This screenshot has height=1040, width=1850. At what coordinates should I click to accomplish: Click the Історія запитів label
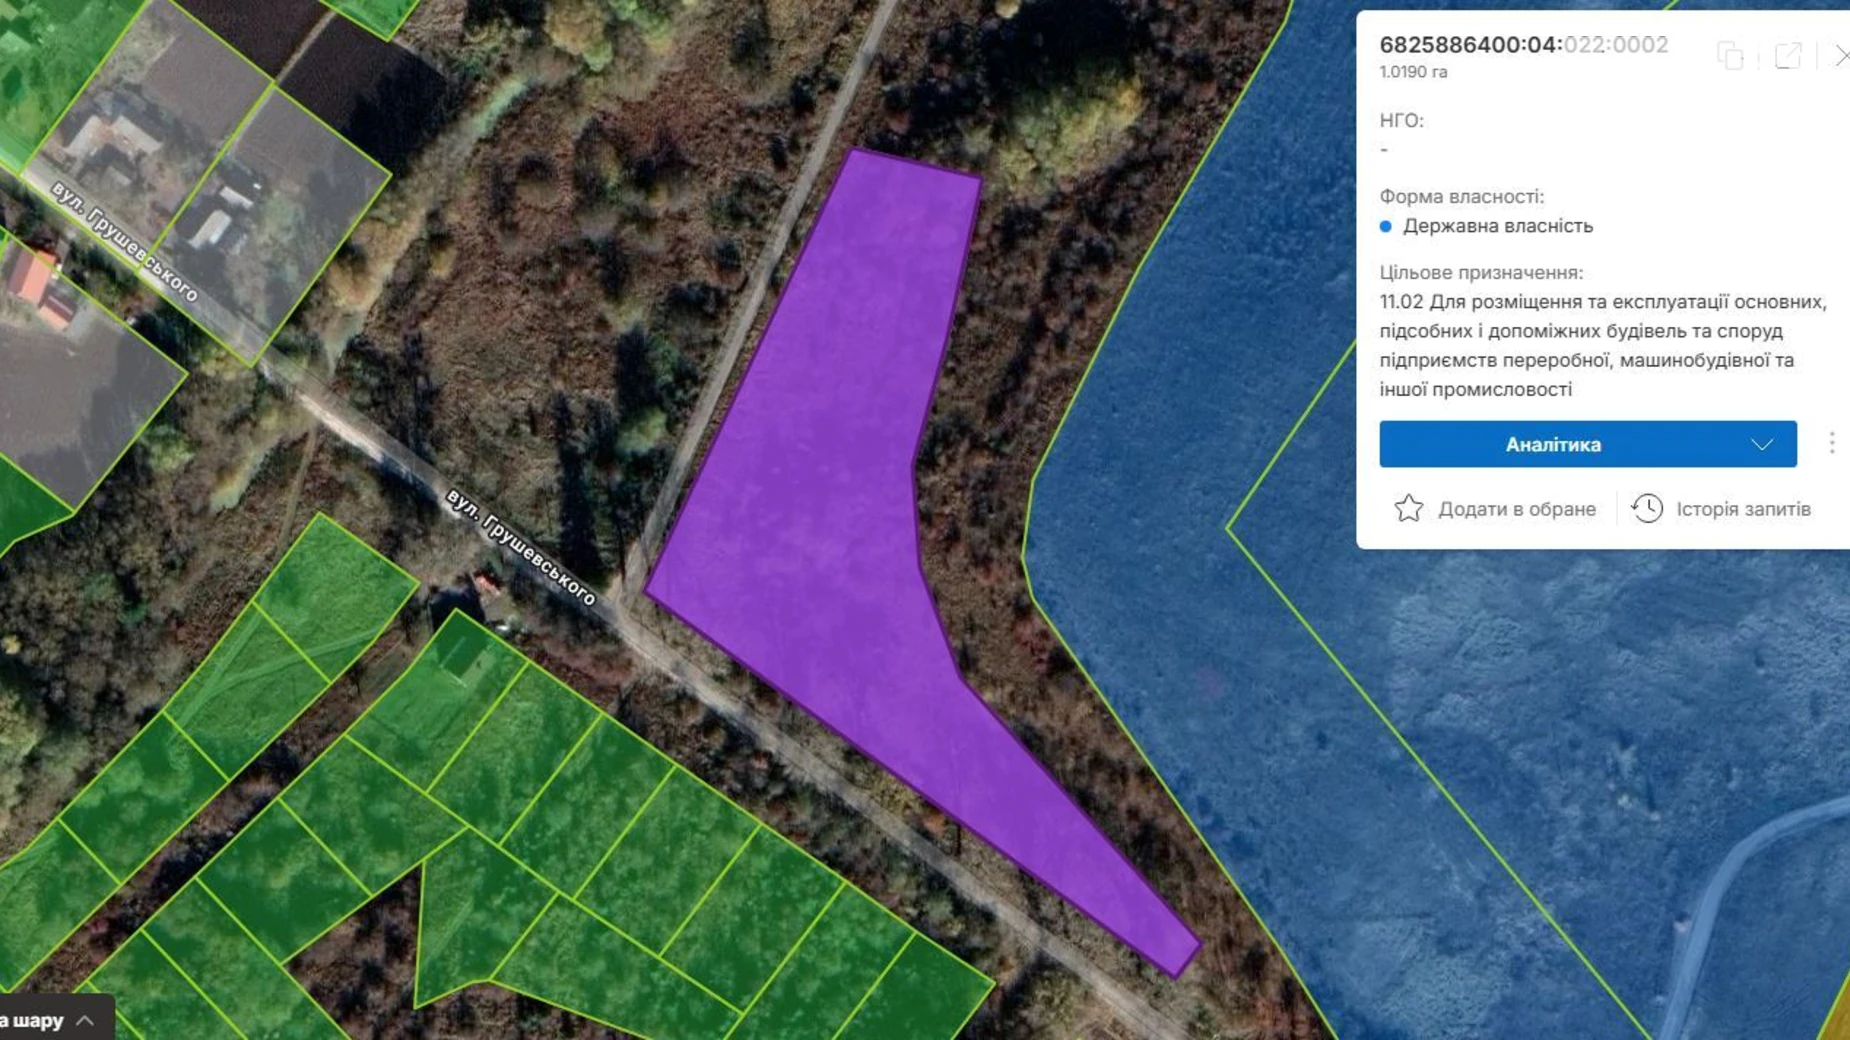click(1743, 509)
